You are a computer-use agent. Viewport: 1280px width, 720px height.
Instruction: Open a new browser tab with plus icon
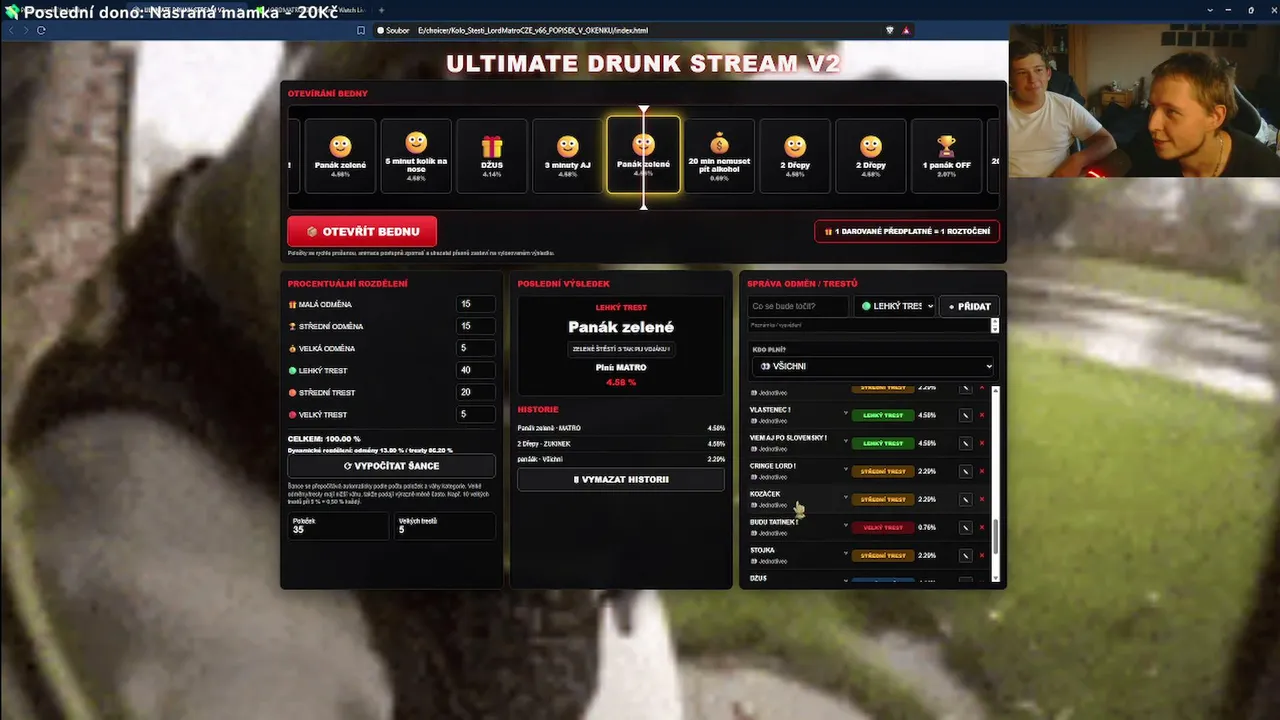381,10
